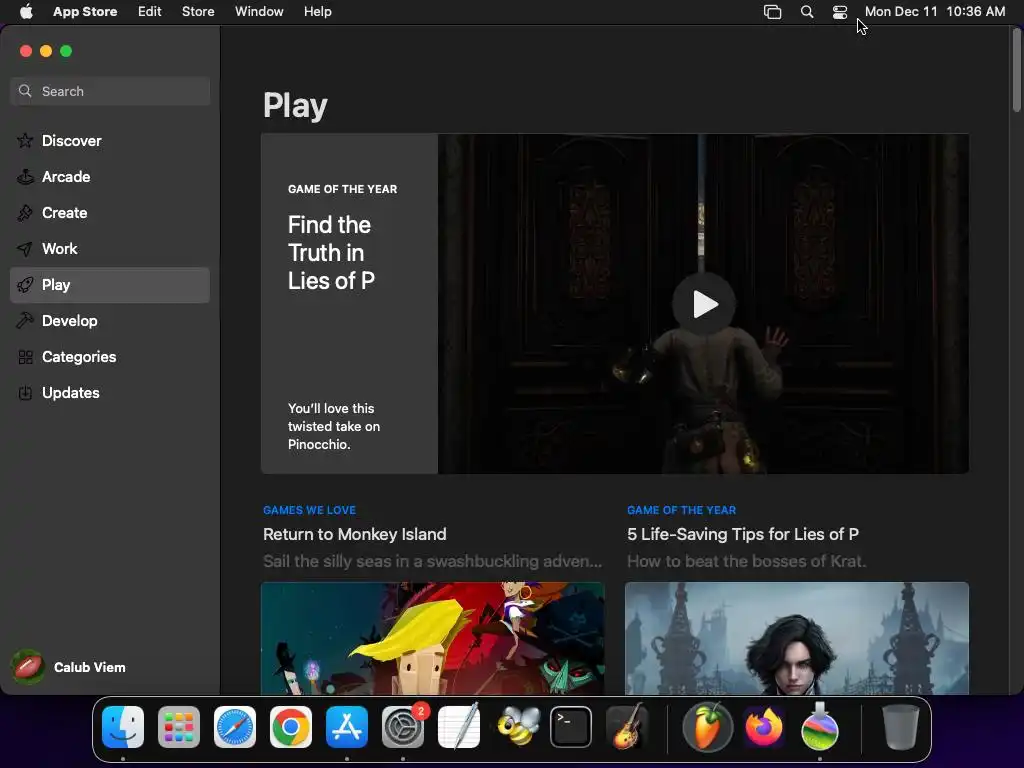Open the bee app icon in dock
Screen dimensions: 1024x768
519,727
